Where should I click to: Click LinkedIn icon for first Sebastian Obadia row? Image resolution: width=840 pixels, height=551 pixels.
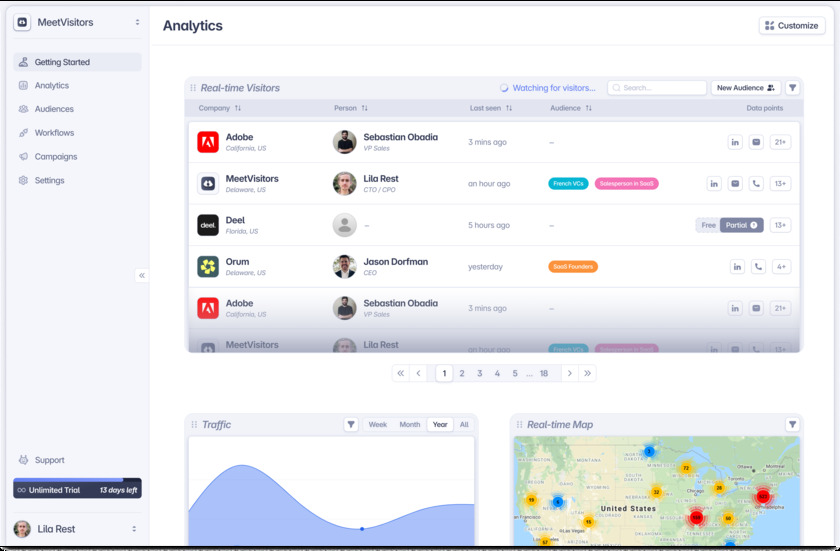(735, 142)
